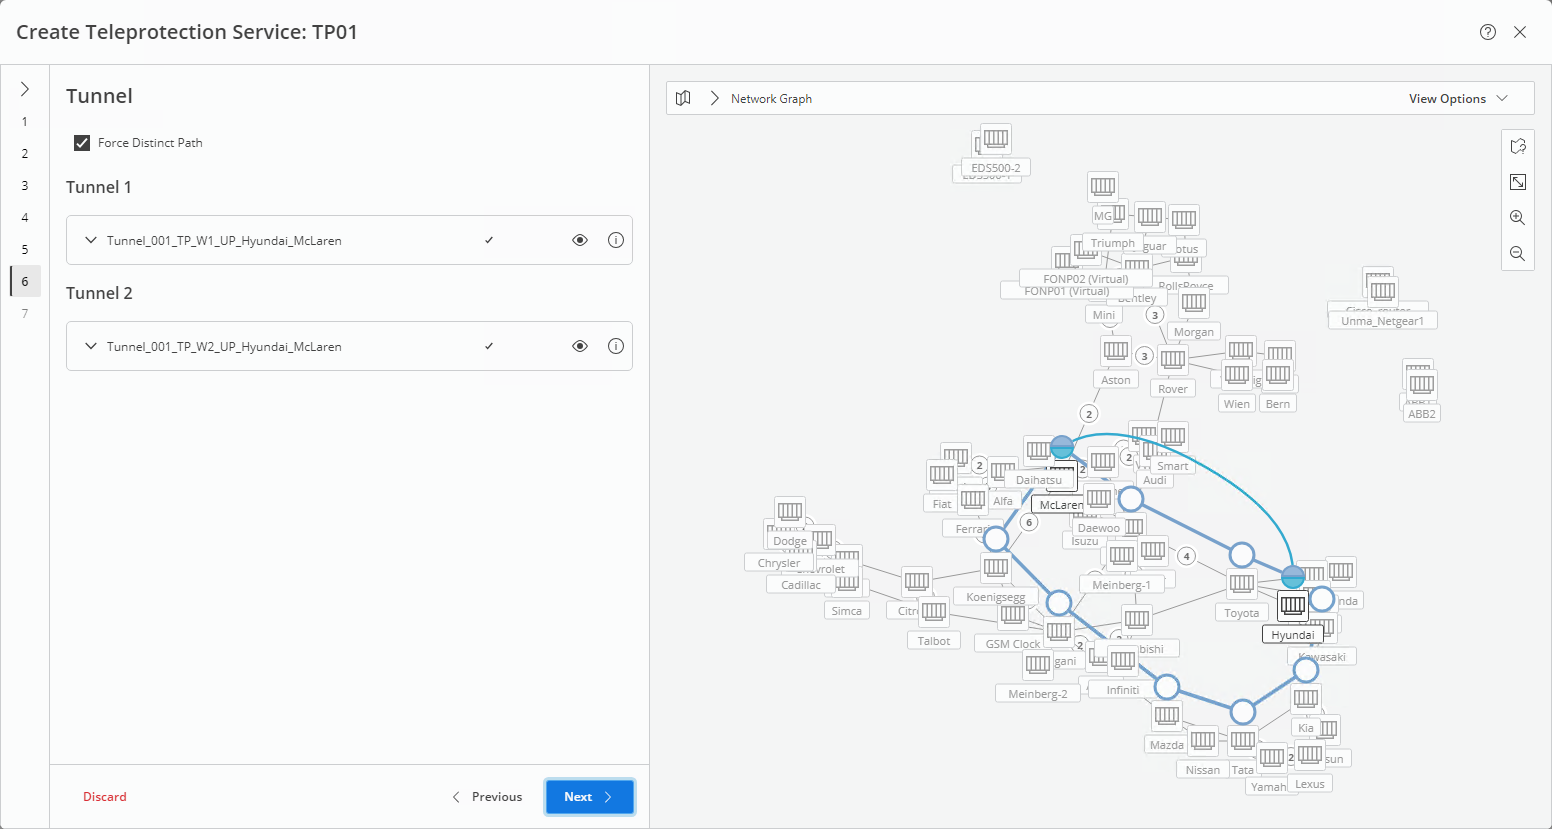Show info for Tunnel_001_TP_W1 tunnel
This screenshot has width=1552, height=829.
pos(616,240)
